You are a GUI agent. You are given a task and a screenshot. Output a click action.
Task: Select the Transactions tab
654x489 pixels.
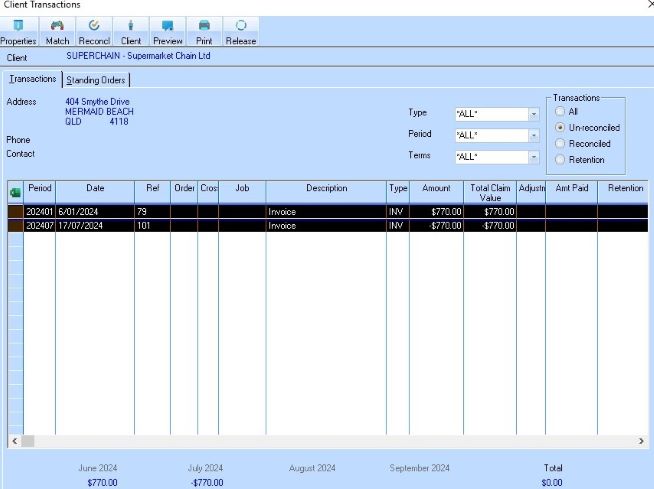[x=32, y=79]
